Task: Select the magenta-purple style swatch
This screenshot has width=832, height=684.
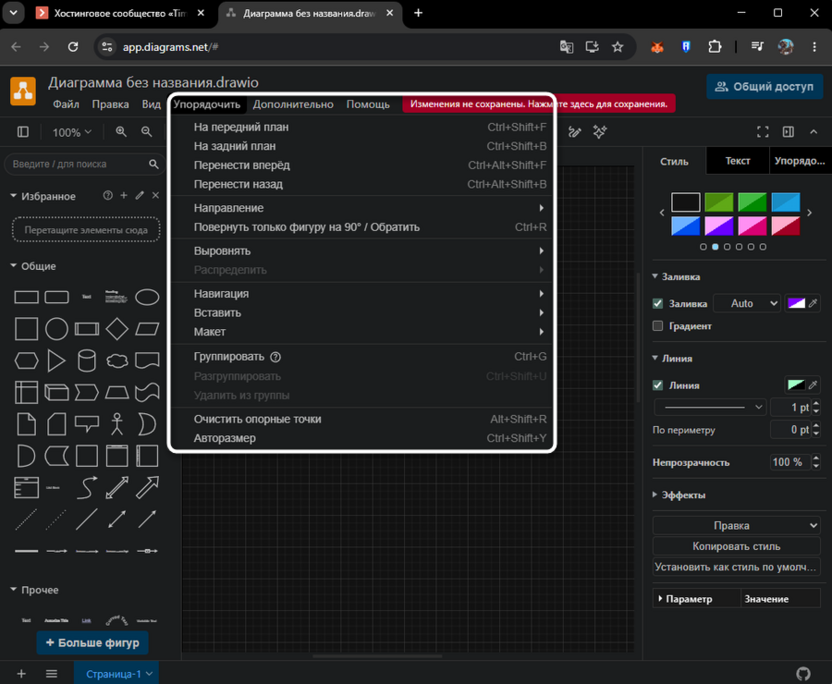Action: [719, 226]
